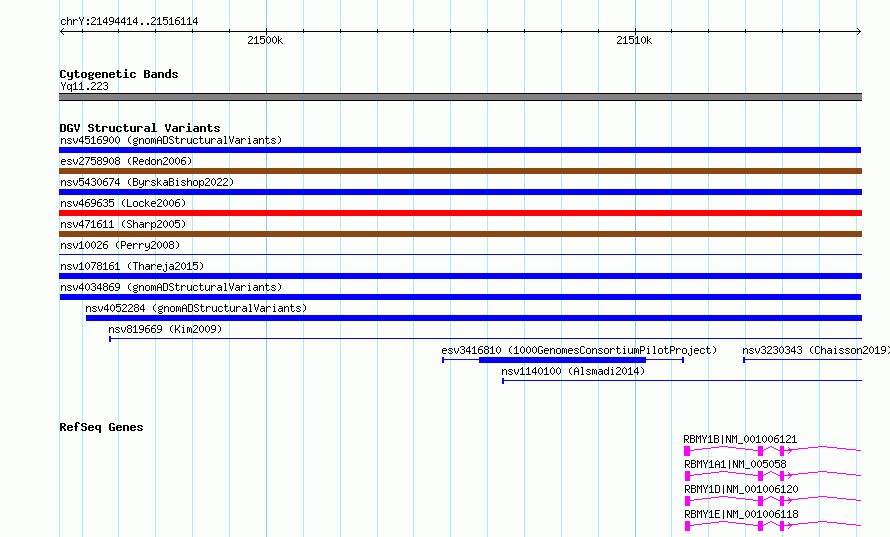Select the blue nsv4516900 variant bar
This screenshot has height=537, width=890.
click(x=460, y=150)
